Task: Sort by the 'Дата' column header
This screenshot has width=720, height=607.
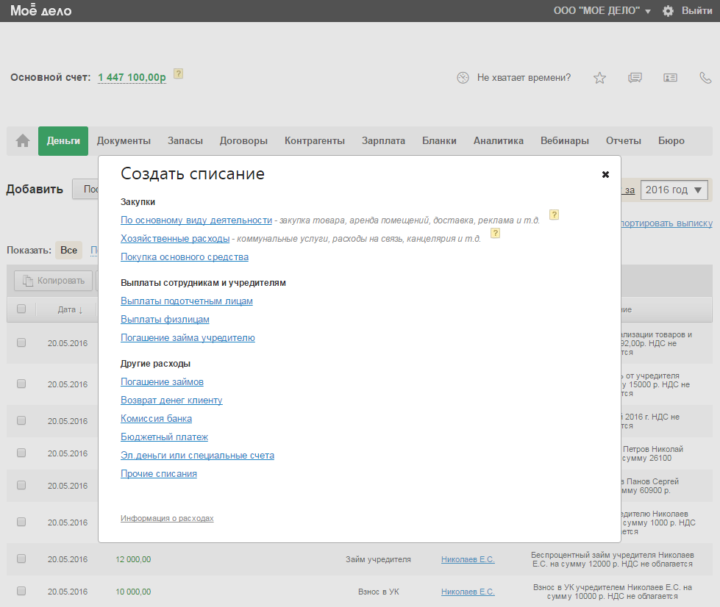Action: [70, 309]
